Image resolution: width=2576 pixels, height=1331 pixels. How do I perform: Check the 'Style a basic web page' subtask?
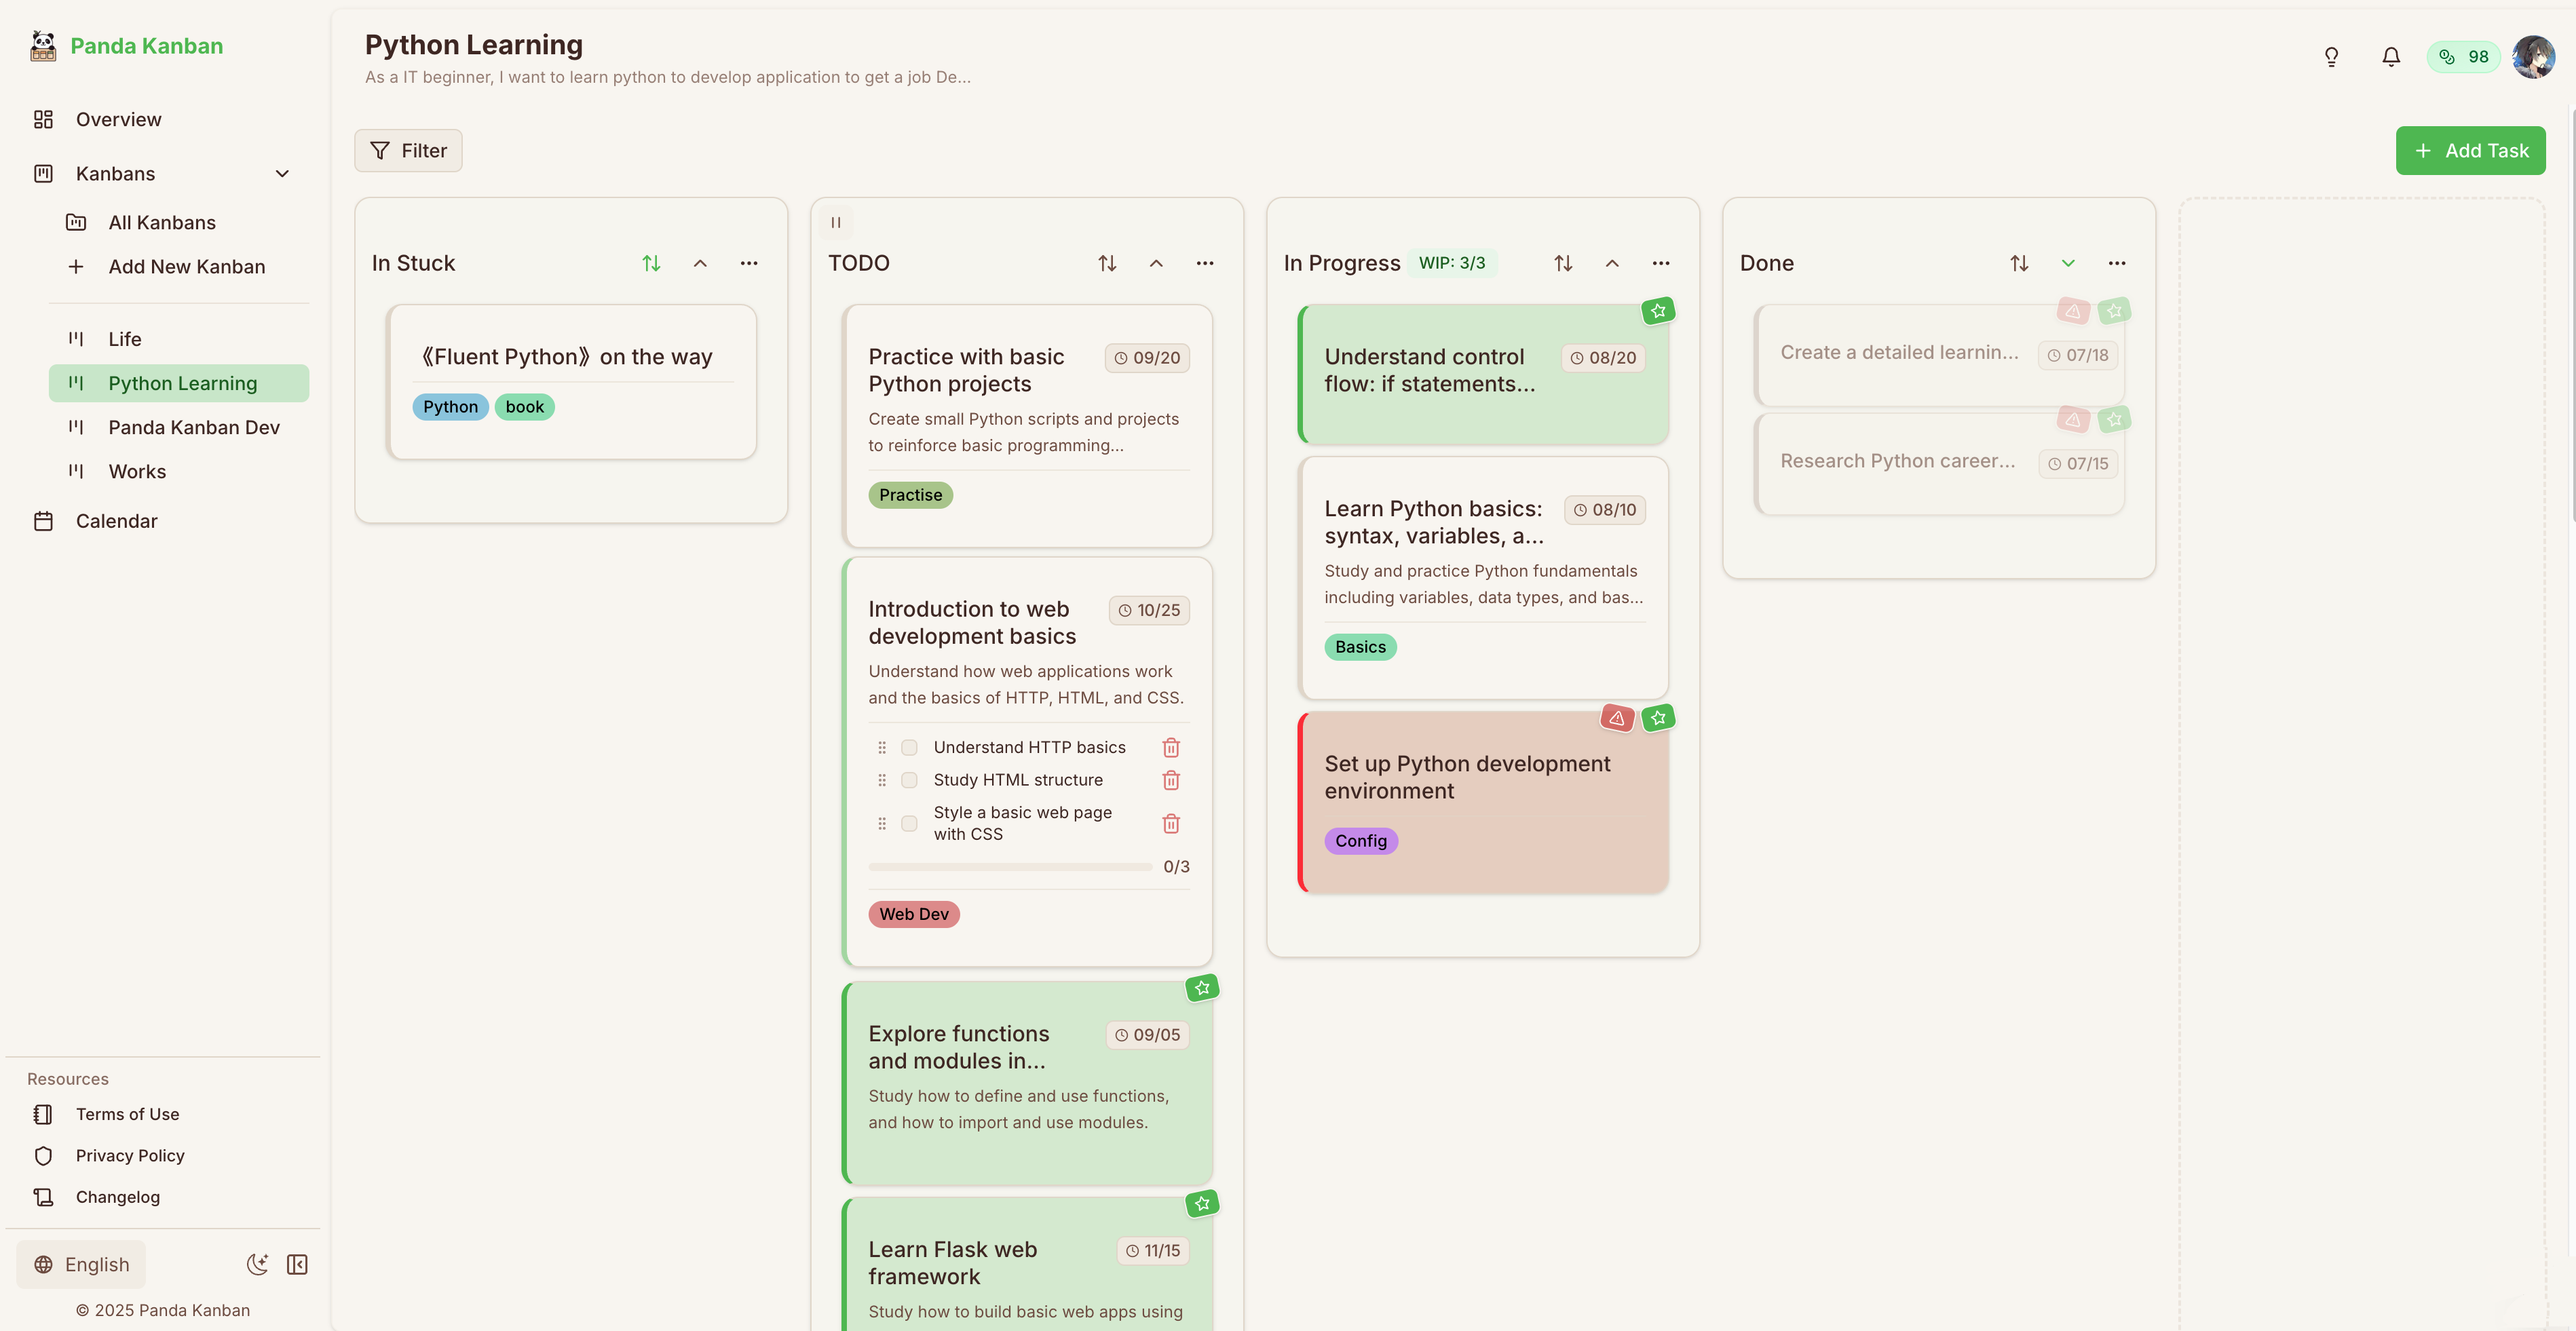[909, 823]
